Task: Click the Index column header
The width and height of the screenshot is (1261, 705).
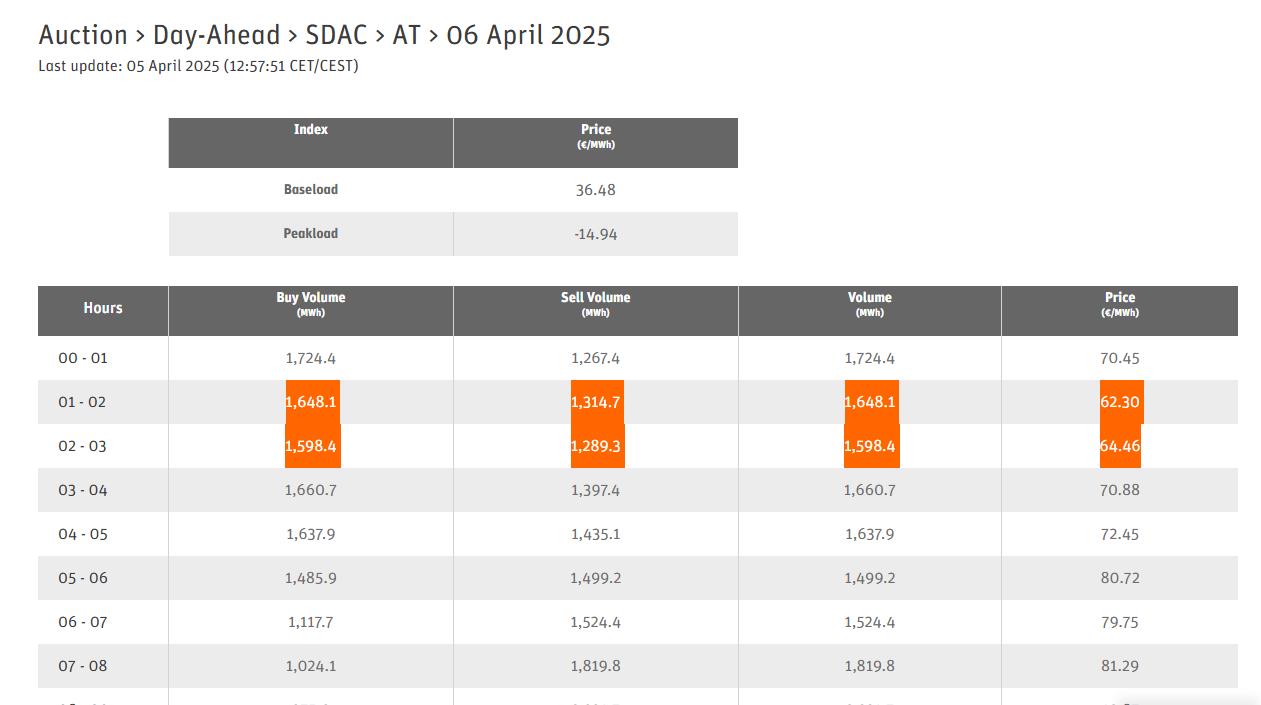Action: pyautogui.click(x=310, y=130)
